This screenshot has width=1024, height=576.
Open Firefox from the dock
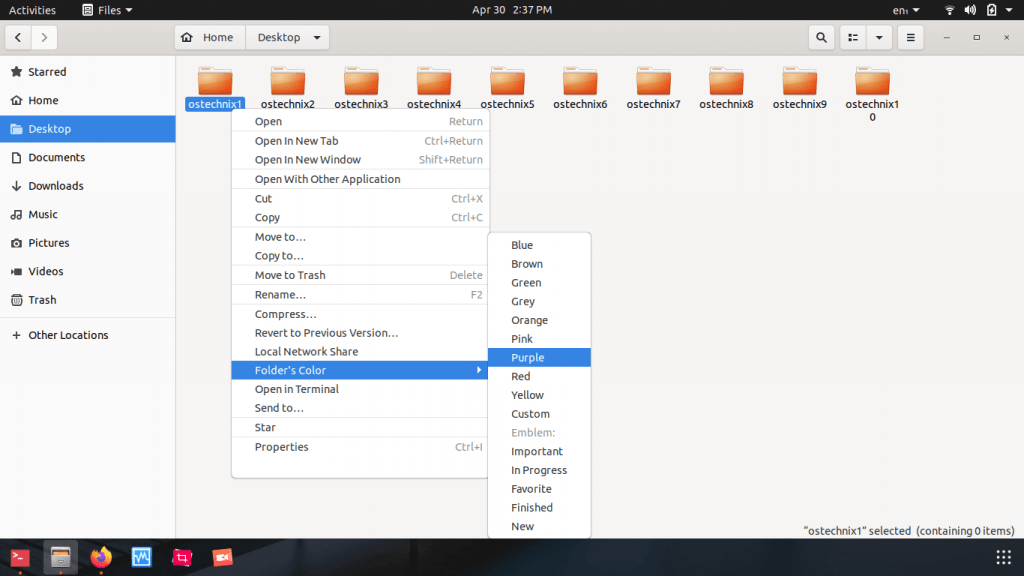point(100,557)
